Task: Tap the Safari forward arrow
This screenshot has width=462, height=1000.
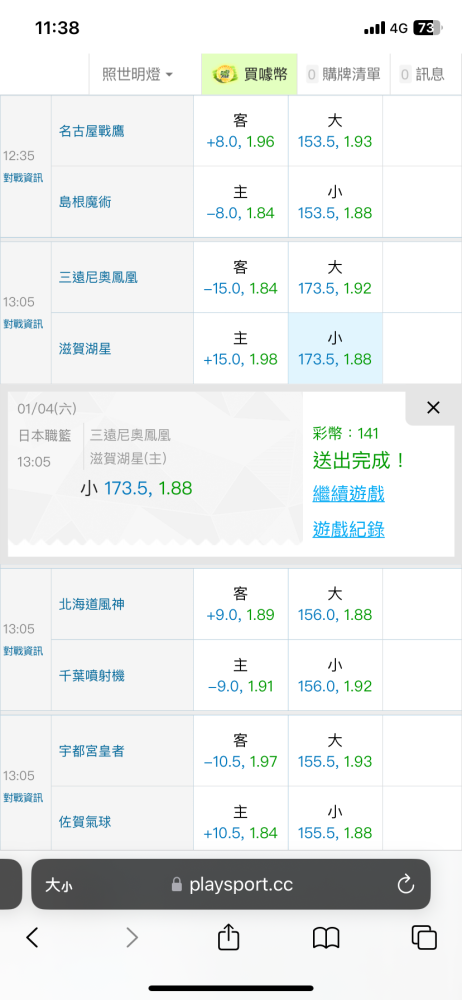Action: [x=131, y=937]
